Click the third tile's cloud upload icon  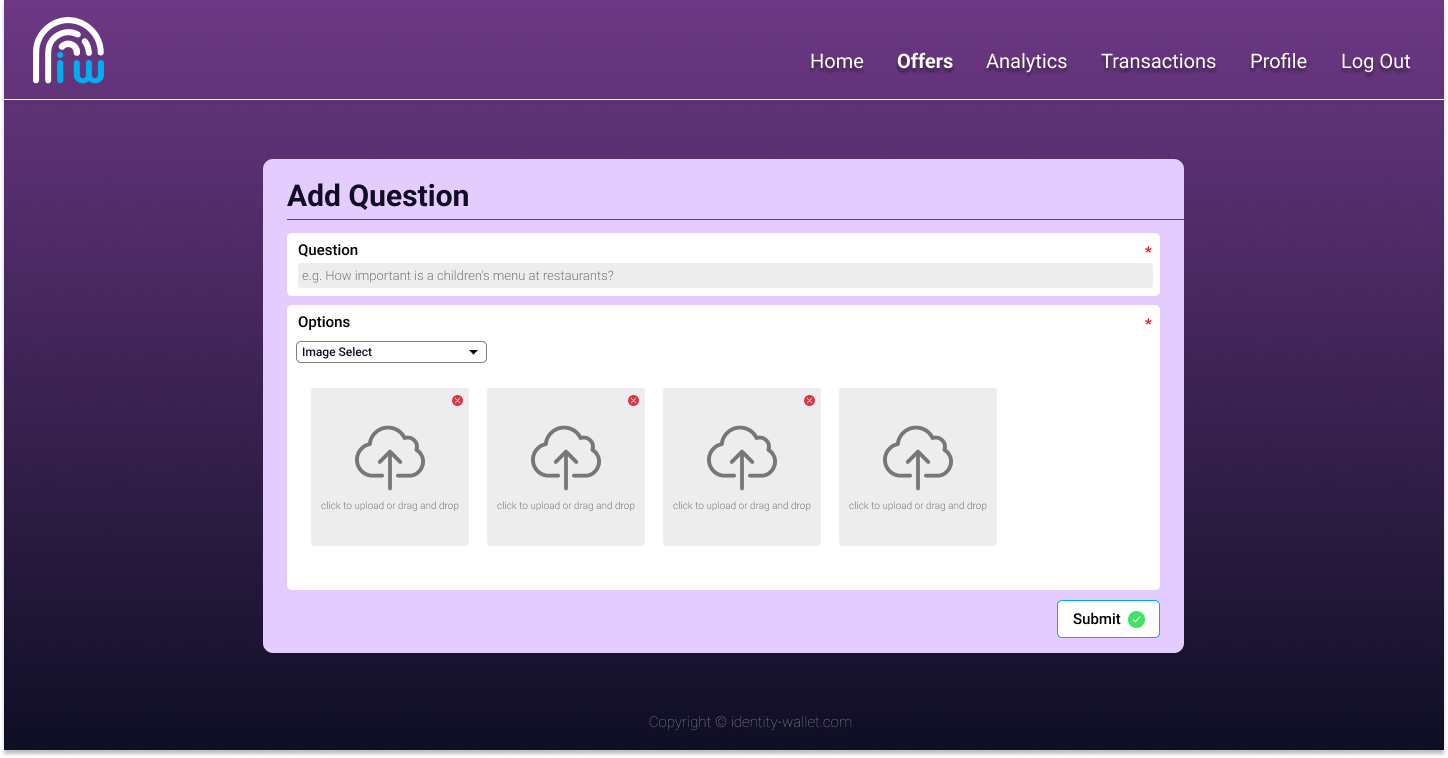[x=742, y=457]
